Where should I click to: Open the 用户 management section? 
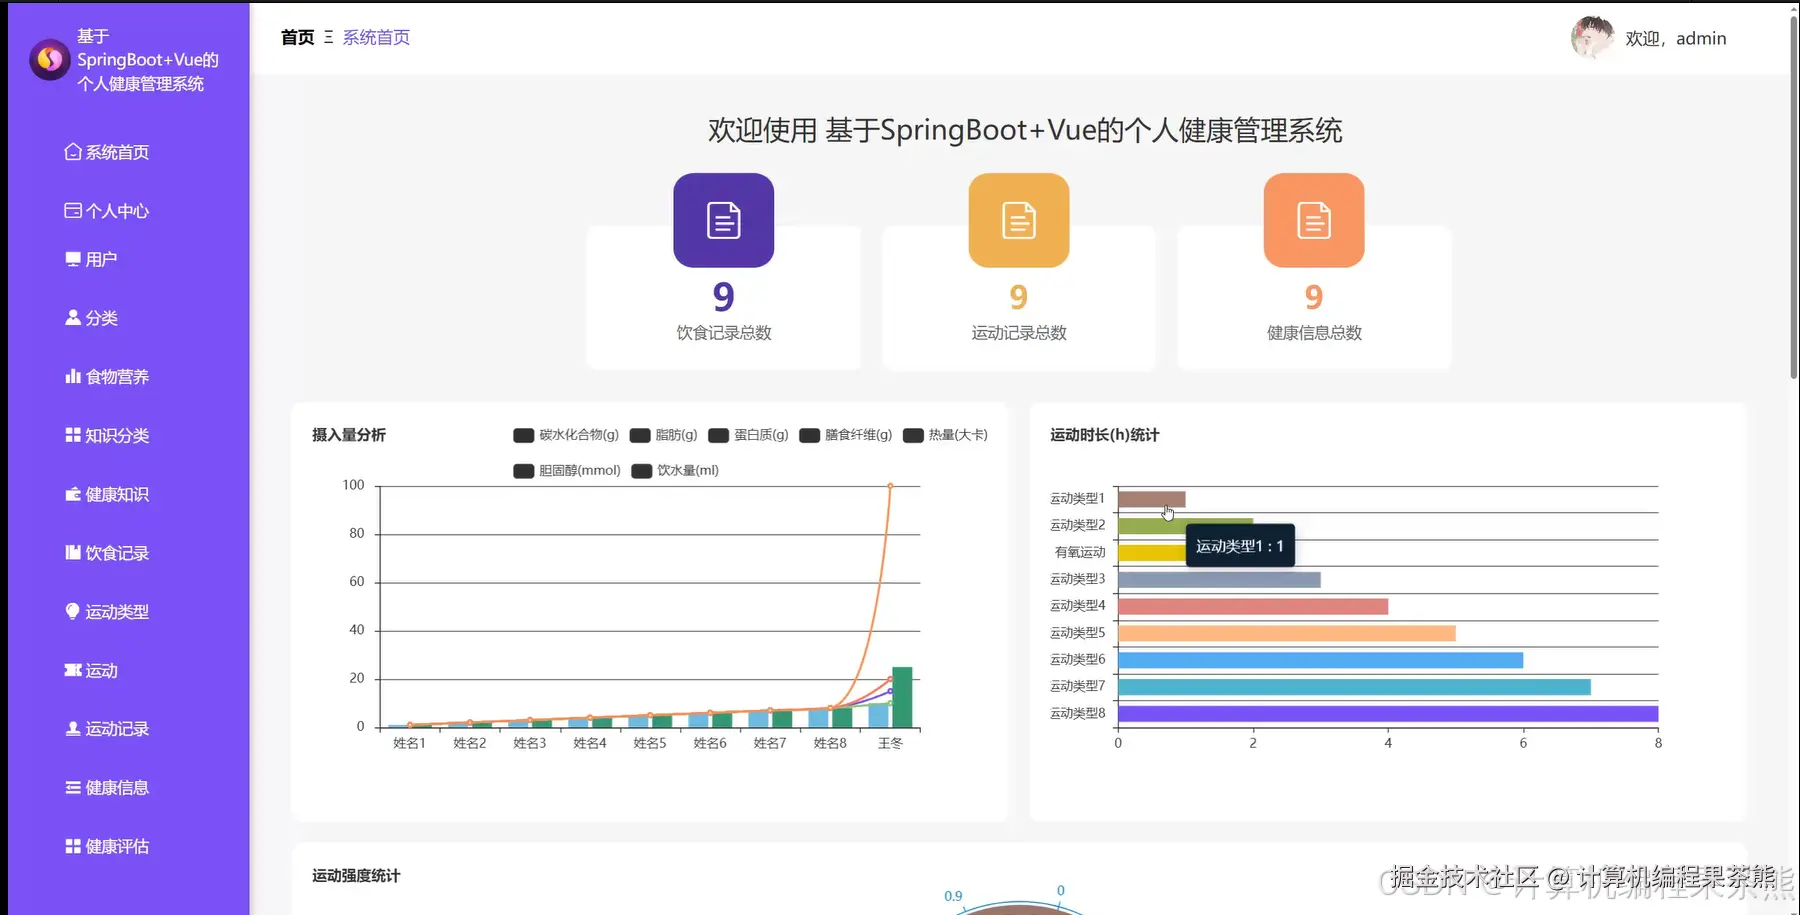pos(98,258)
